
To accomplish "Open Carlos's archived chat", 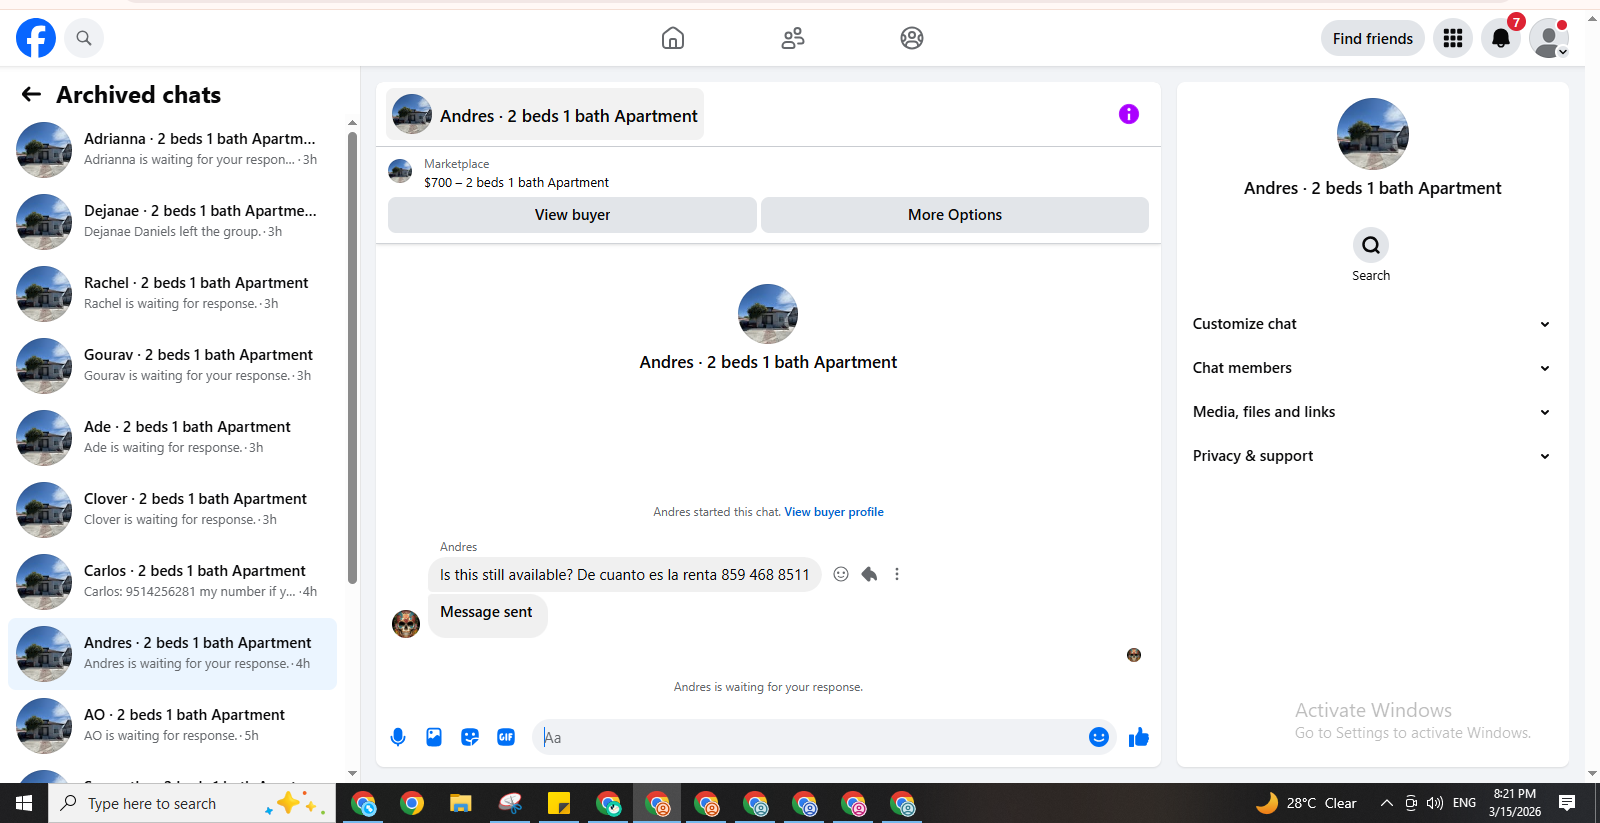I will coord(172,581).
